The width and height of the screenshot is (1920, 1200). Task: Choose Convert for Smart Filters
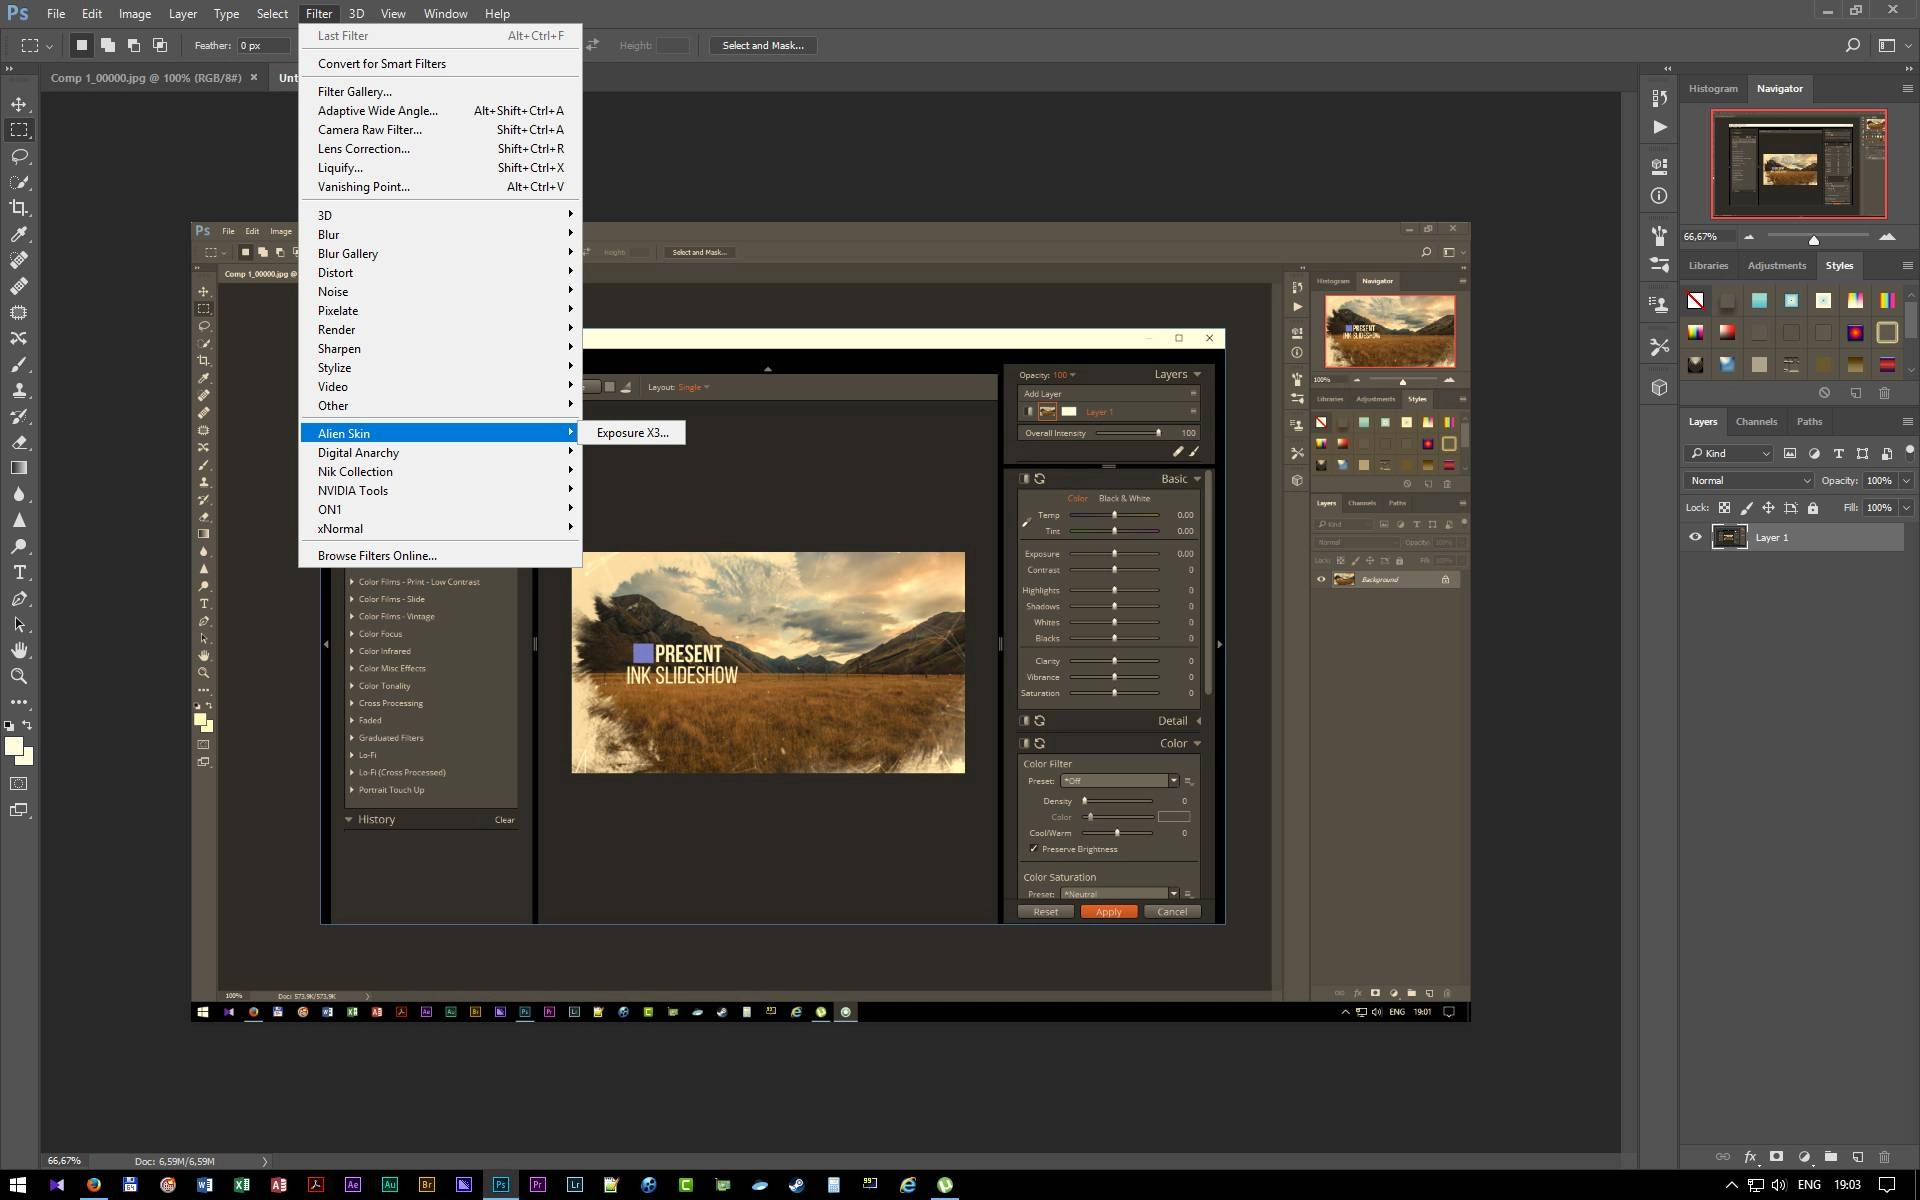(440, 63)
